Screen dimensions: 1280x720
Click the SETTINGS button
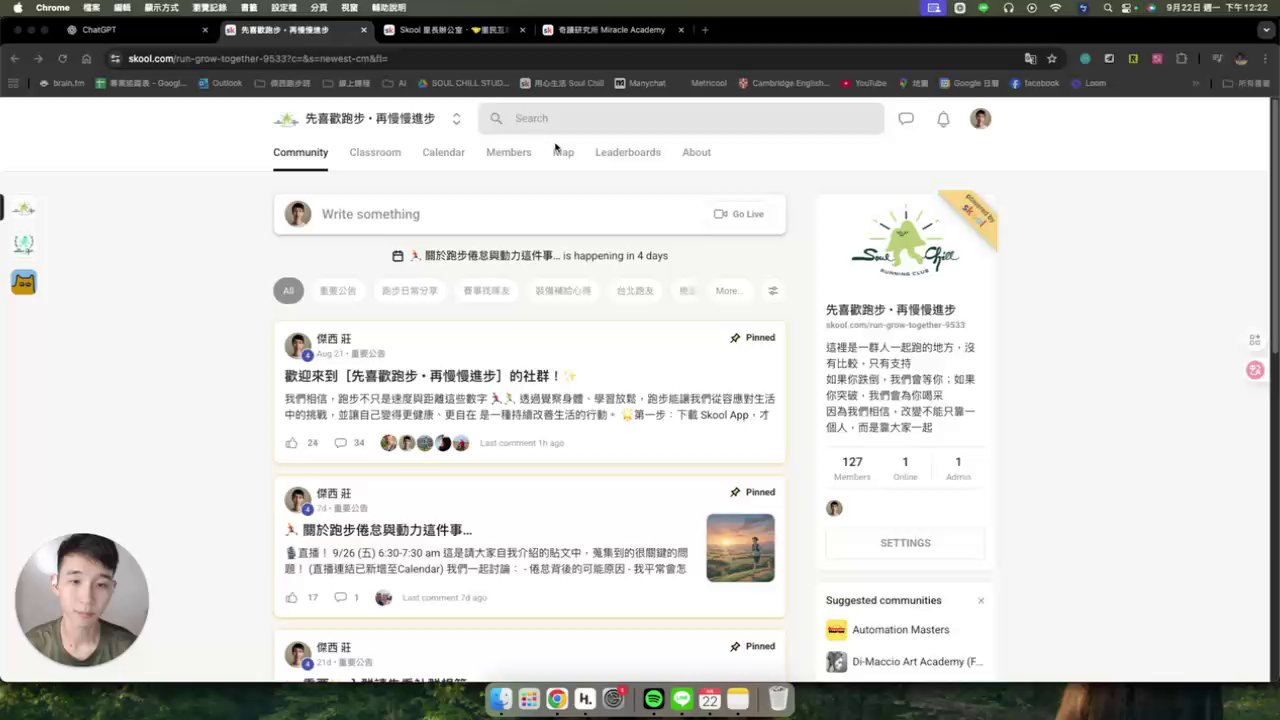click(x=905, y=543)
